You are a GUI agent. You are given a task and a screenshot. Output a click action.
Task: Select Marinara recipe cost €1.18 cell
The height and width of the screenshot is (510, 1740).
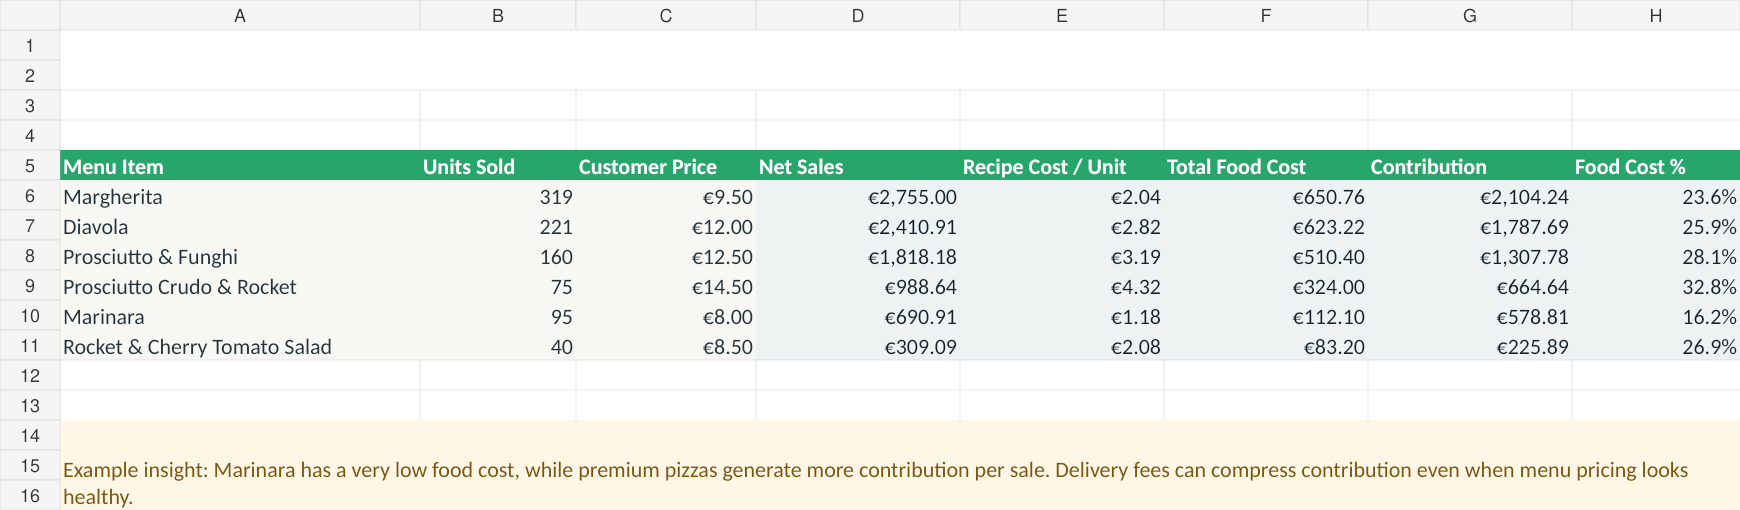coord(1062,316)
